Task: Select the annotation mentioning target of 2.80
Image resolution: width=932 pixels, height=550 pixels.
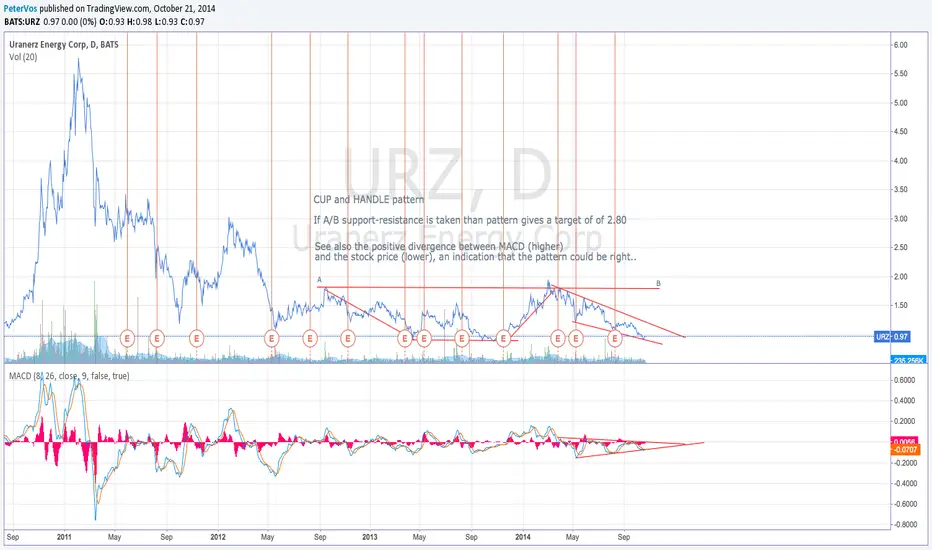Action: [x=470, y=220]
